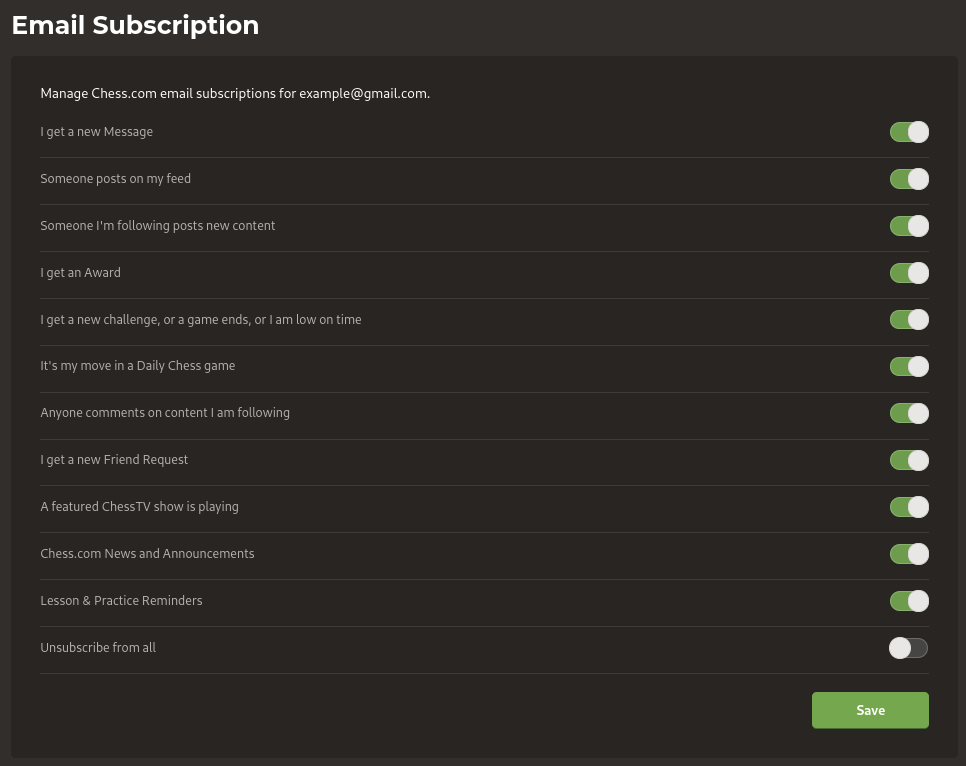Image resolution: width=966 pixels, height=766 pixels.
Task: Disable new challenge or game ends emails
Action: (x=909, y=319)
